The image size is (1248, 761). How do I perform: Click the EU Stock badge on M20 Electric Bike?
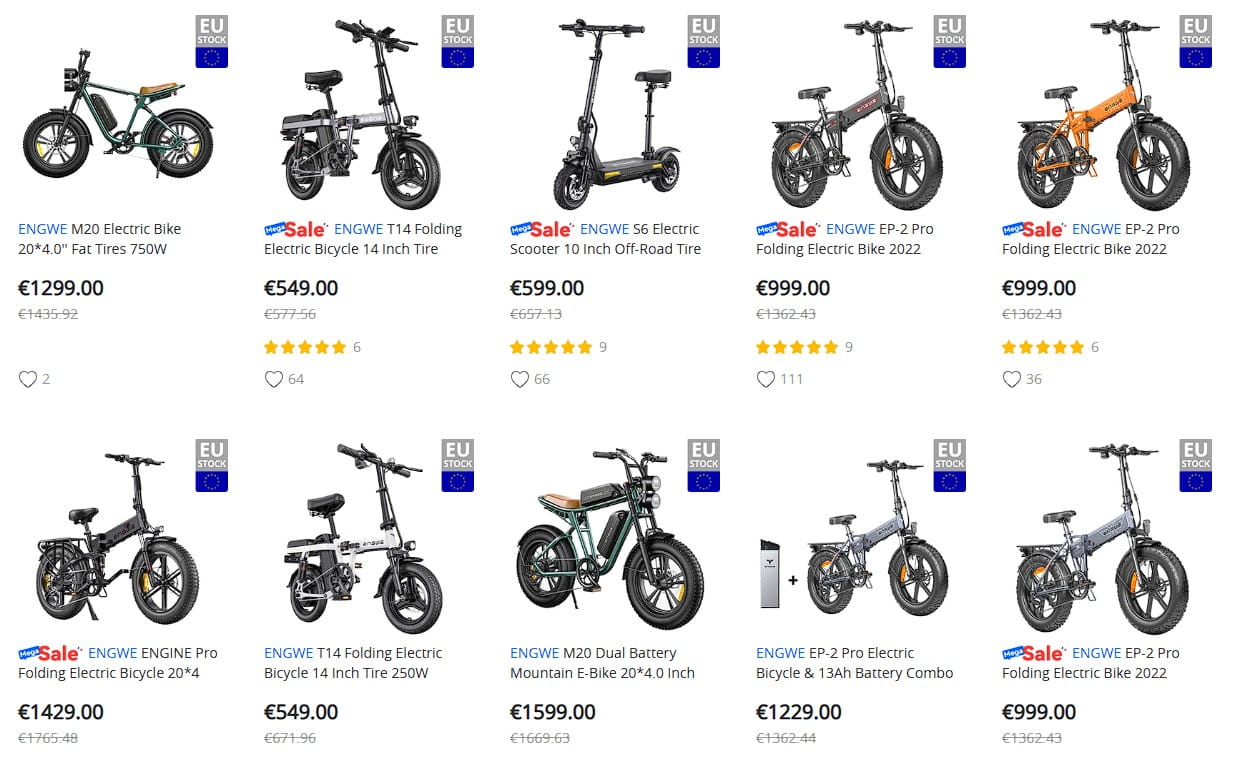tap(211, 42)
